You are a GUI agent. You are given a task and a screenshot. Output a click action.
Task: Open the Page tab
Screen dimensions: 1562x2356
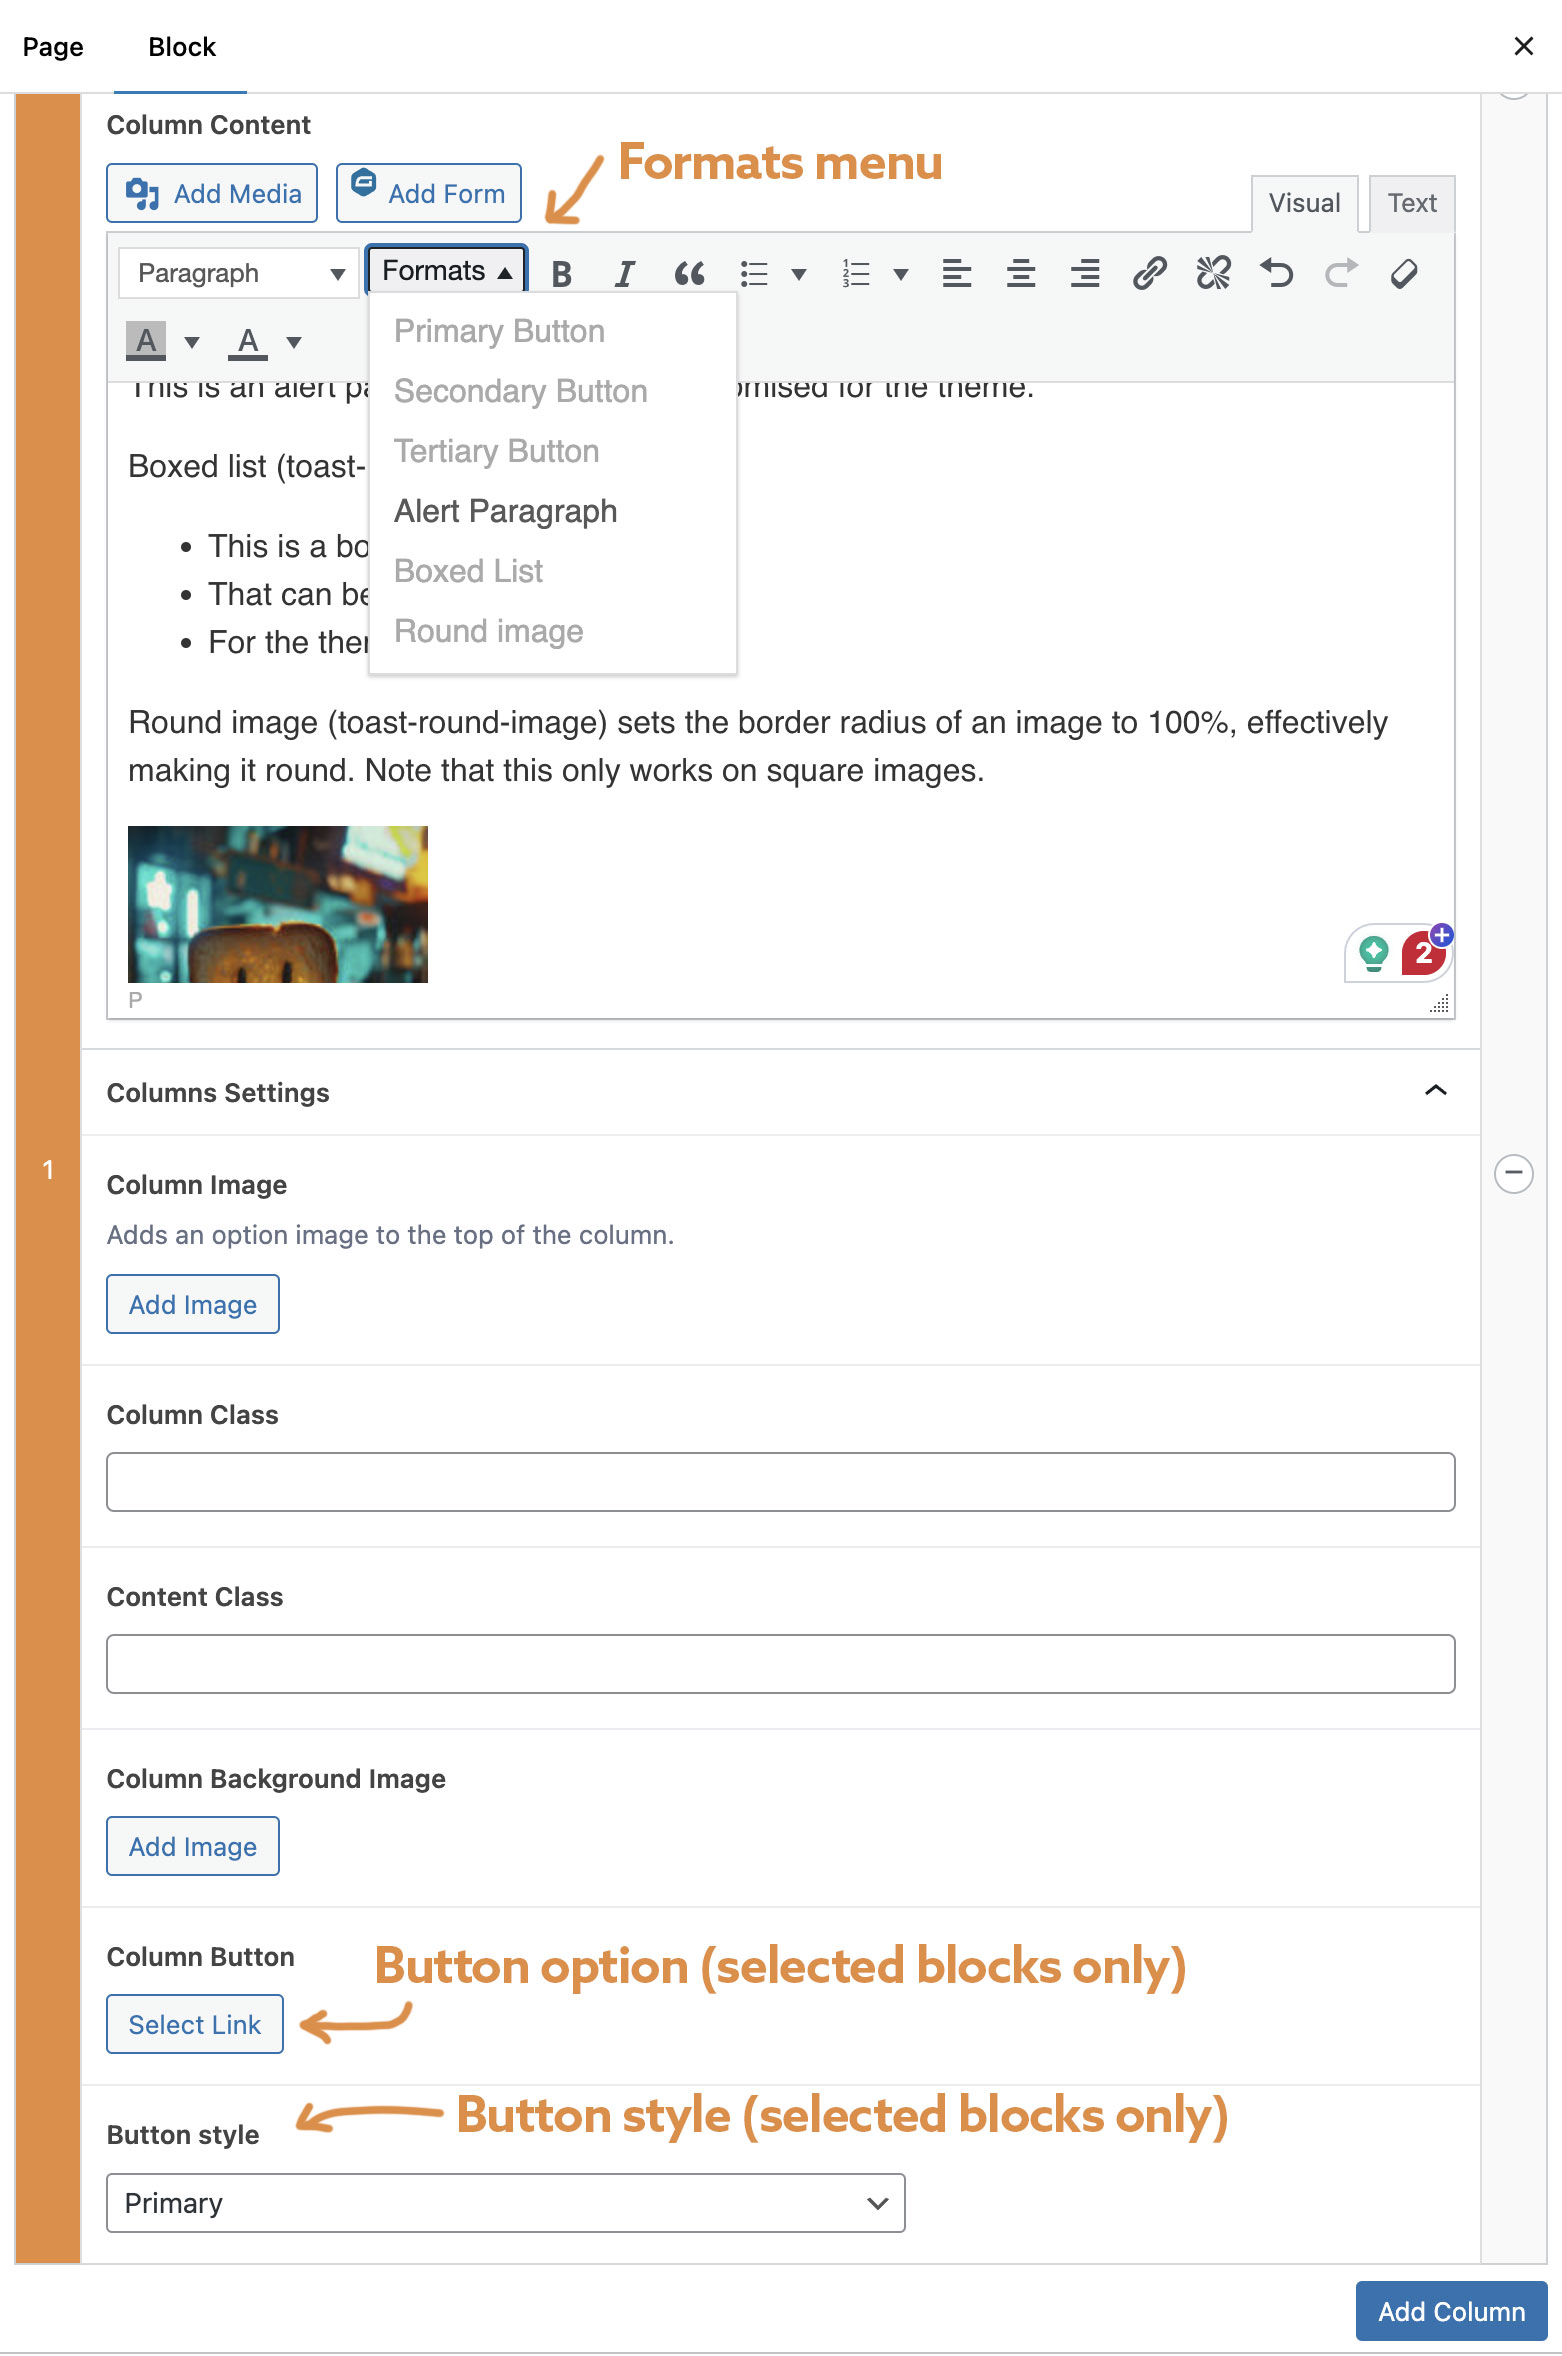click(53, 47)
